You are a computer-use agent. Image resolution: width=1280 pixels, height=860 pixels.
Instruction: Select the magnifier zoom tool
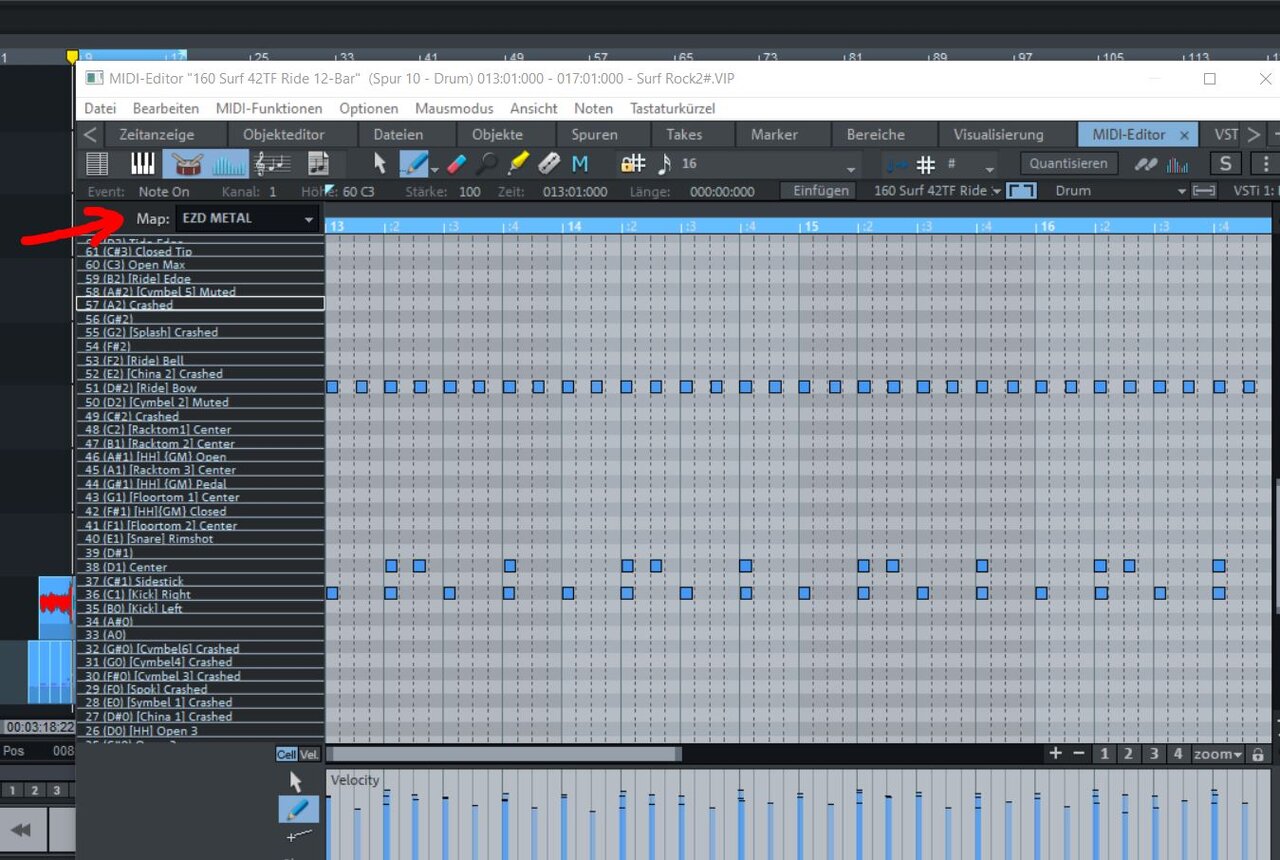[487, 163]
